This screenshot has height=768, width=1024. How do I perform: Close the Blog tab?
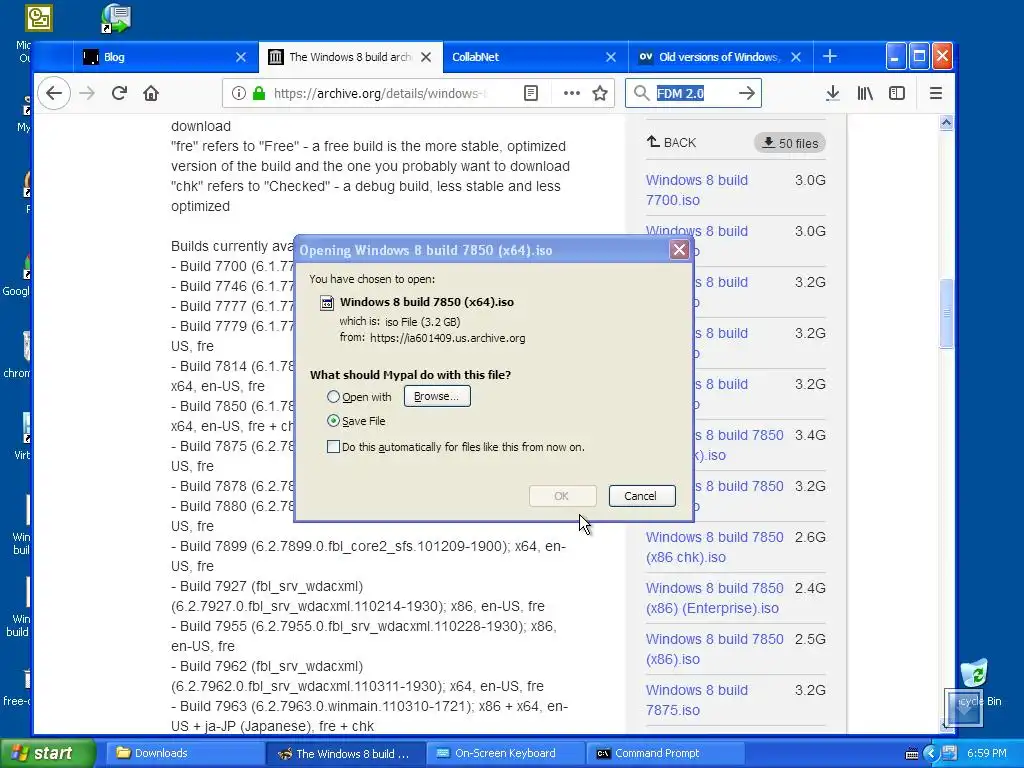[x=241, y=57]
